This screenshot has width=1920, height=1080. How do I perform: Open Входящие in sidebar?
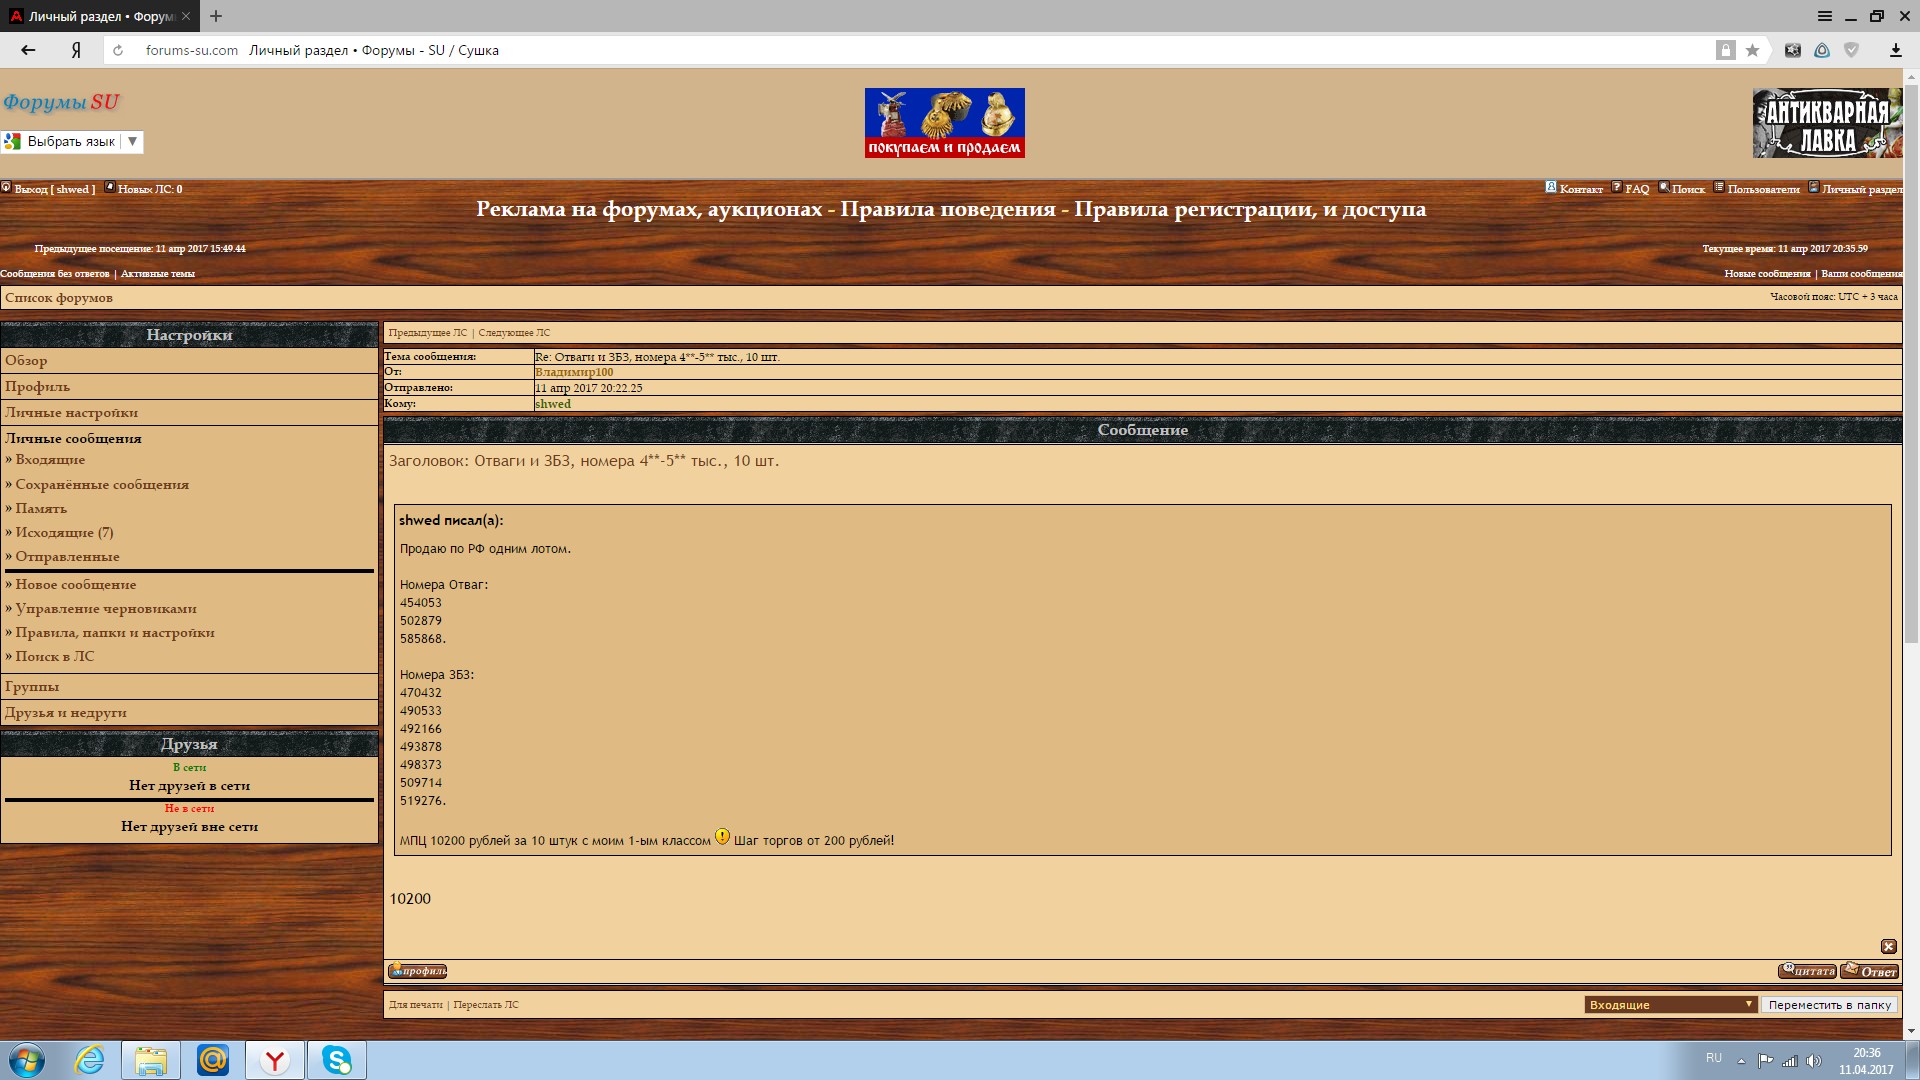pos(50,460)
